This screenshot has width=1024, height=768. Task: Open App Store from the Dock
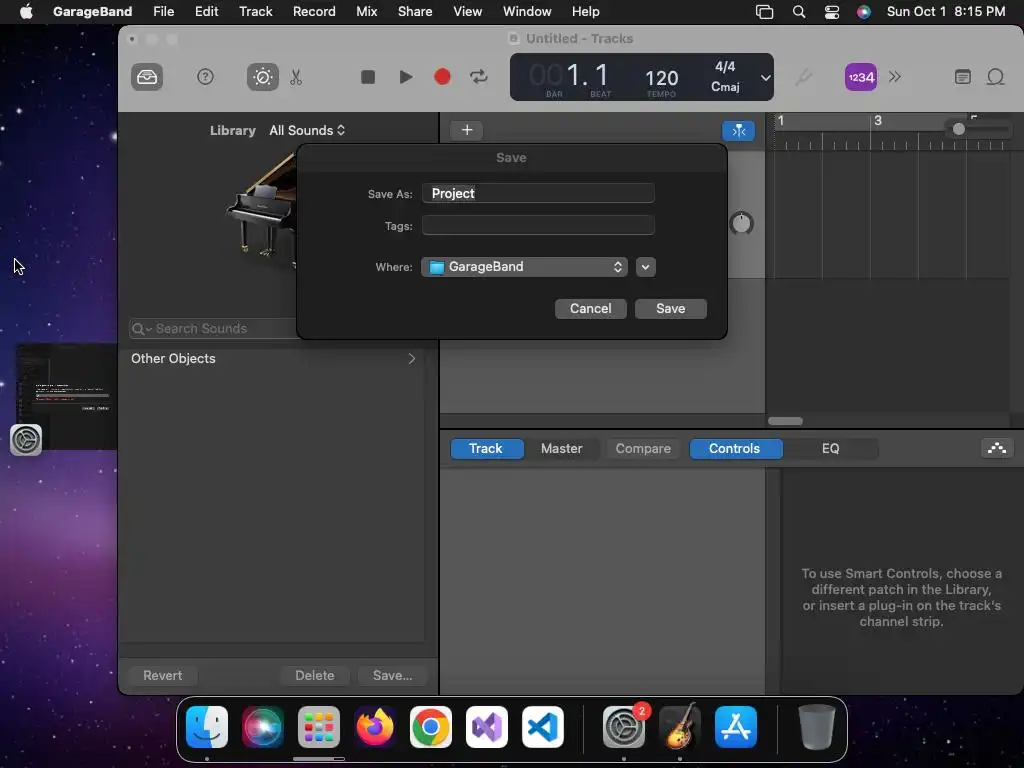pyautogui.click(x=736, y=727)
